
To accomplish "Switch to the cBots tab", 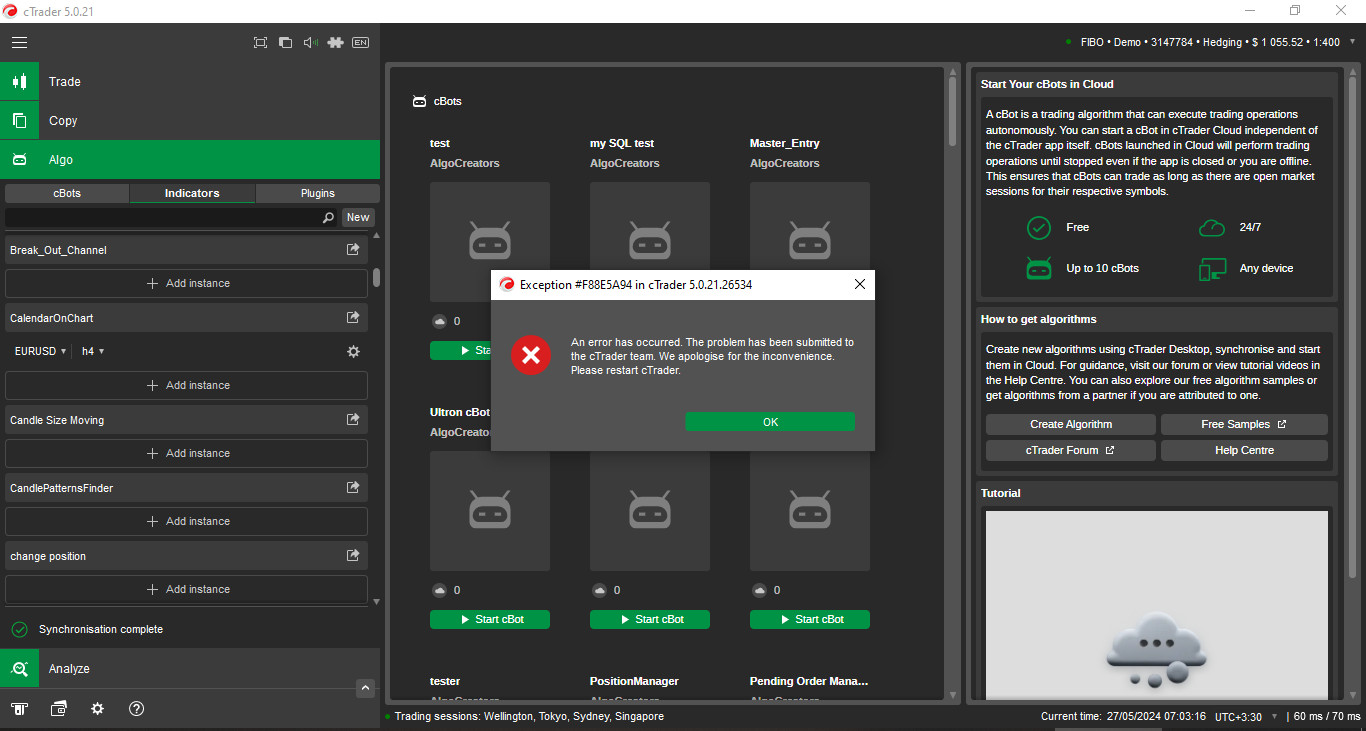I will 67,193.
